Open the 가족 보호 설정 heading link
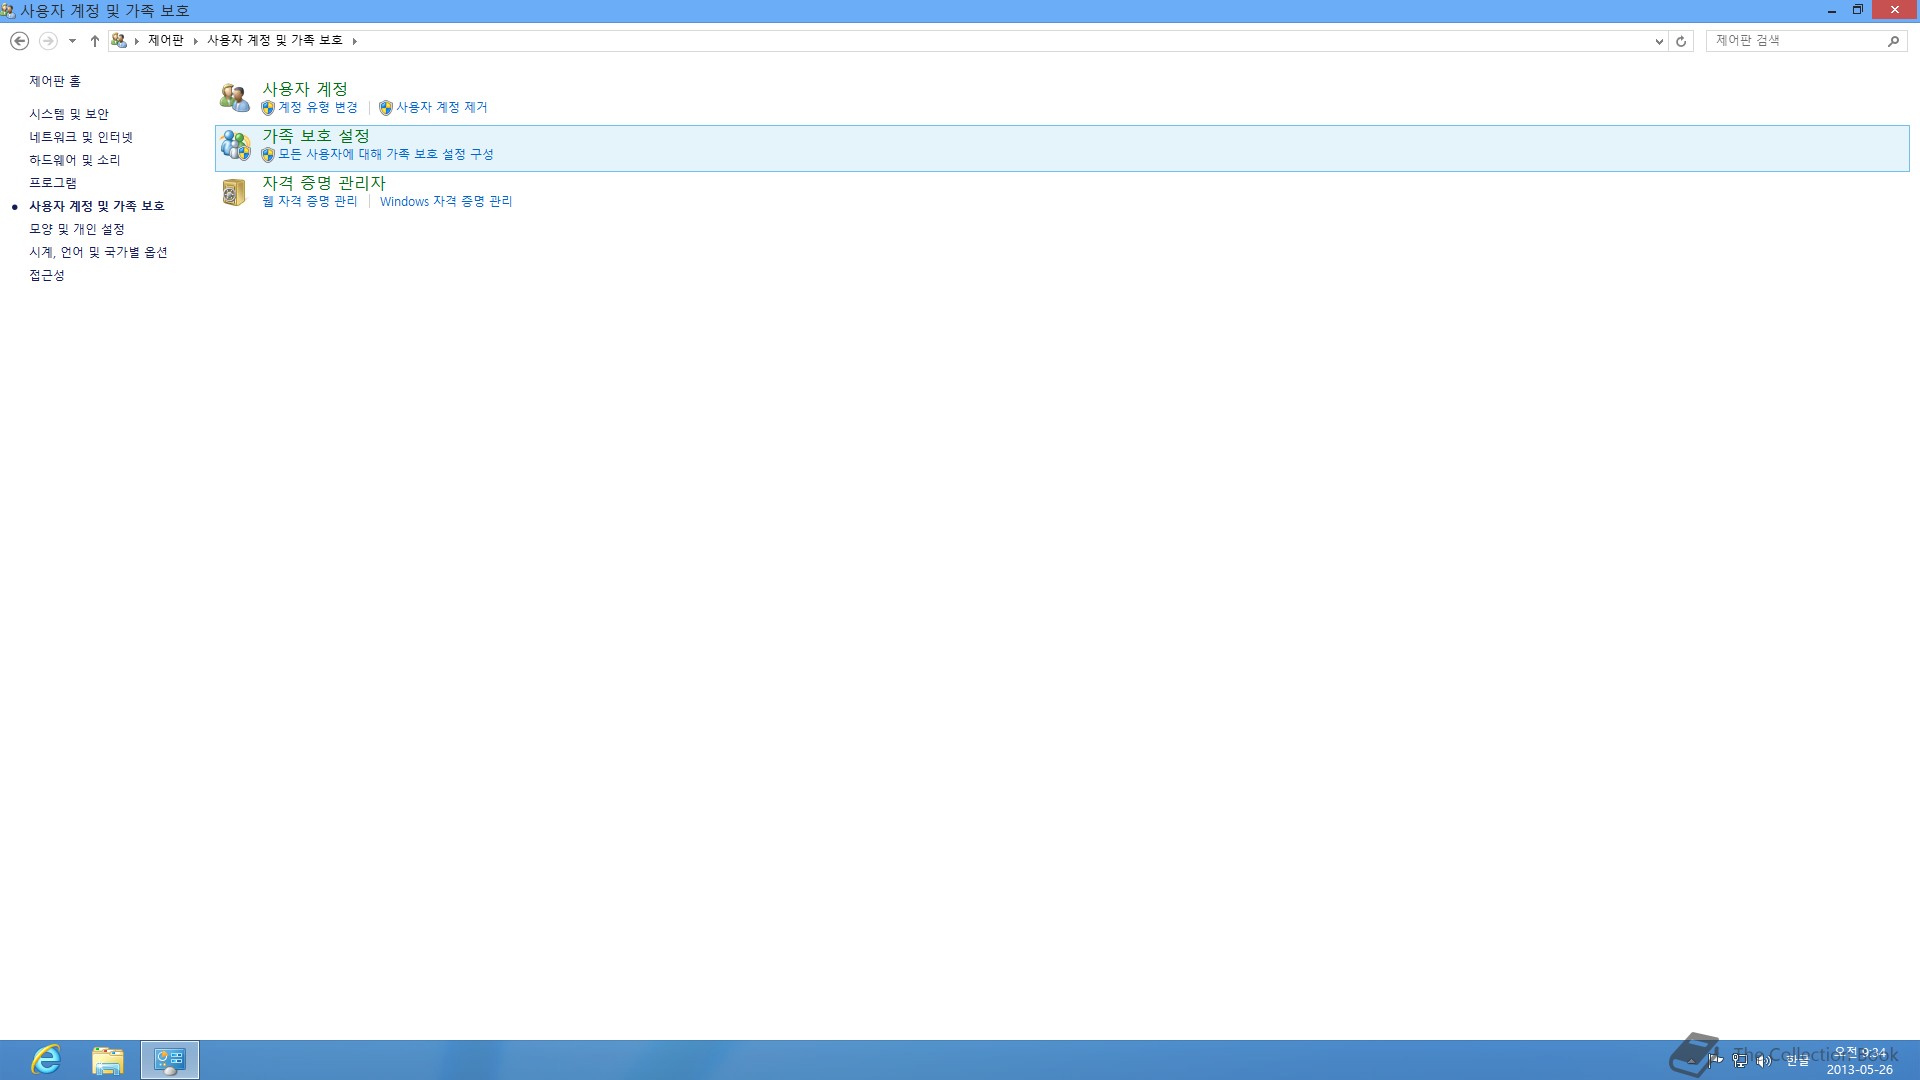 click(316, 136)
